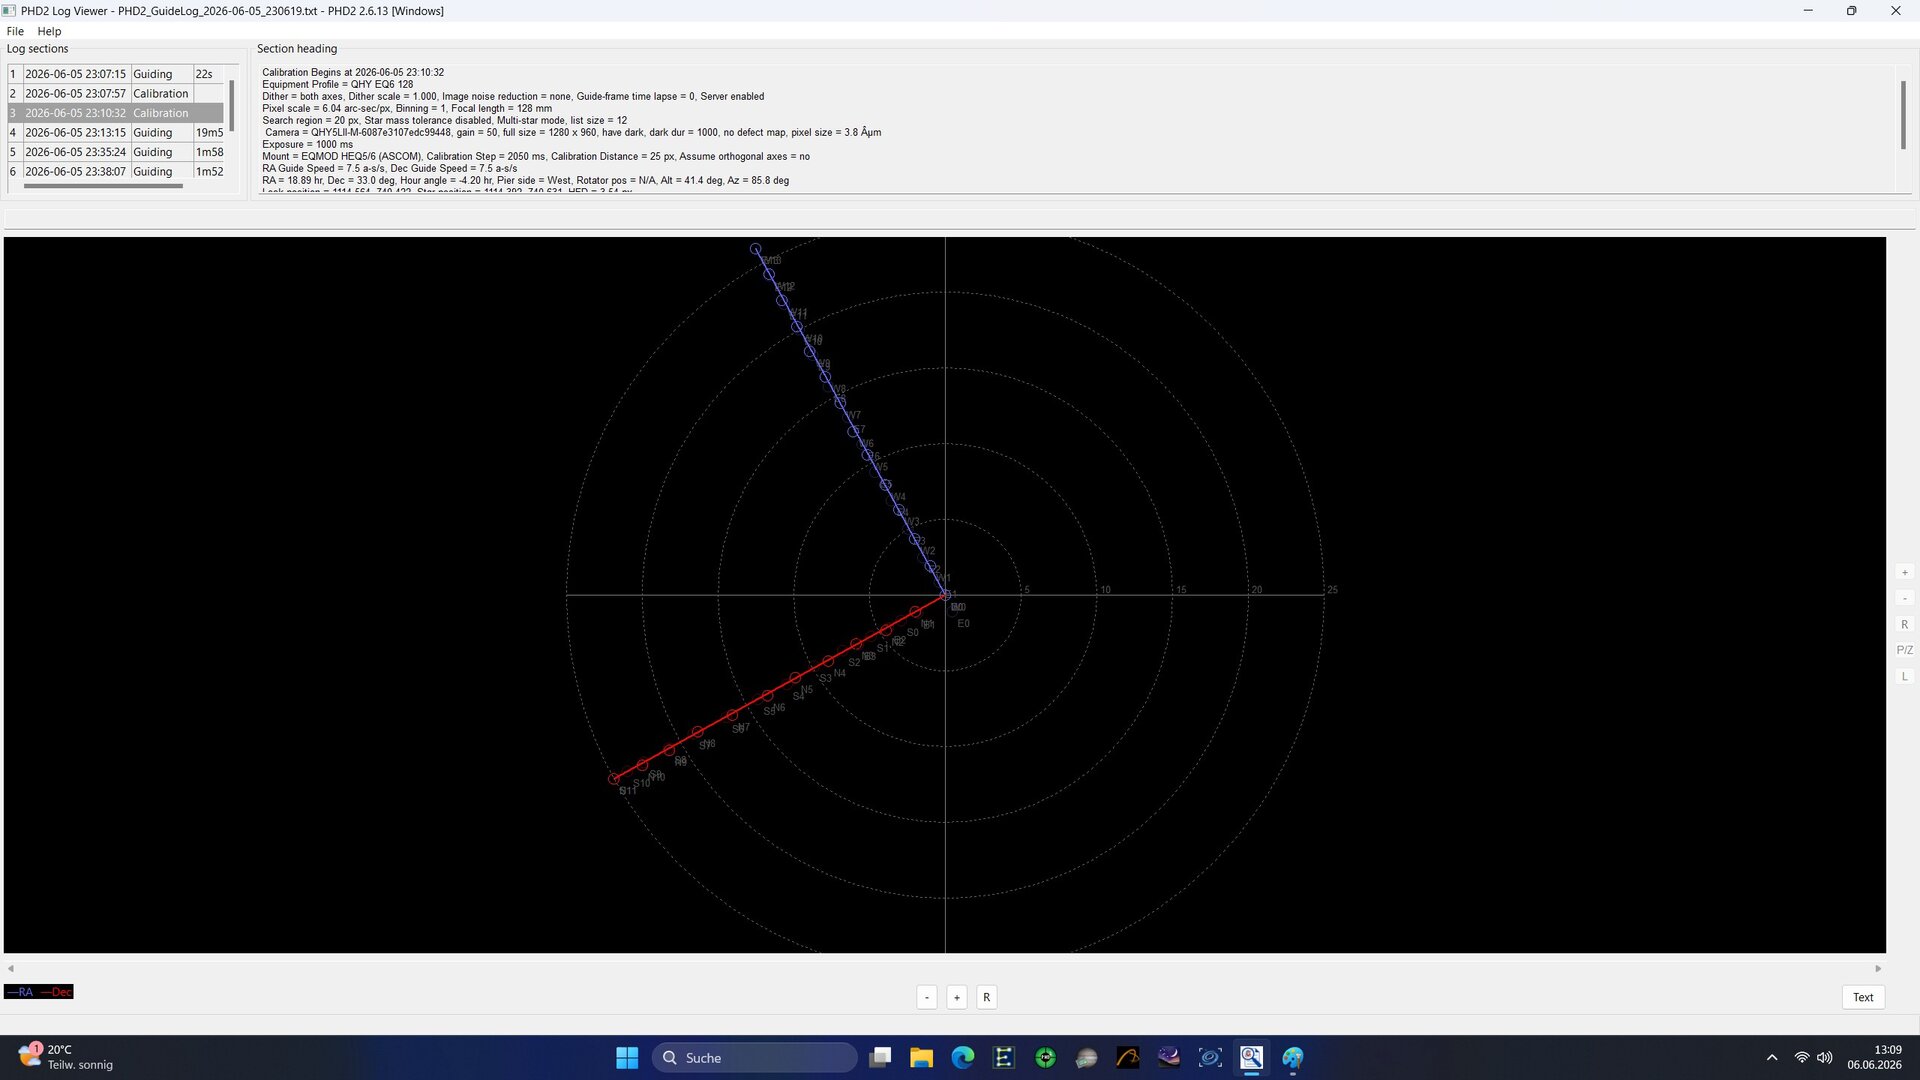The width and height of the screenshot is (1920, 1080).
Task: Open the black-and-orange arc app in taskbar
Action: (x=1127, y=1058)
